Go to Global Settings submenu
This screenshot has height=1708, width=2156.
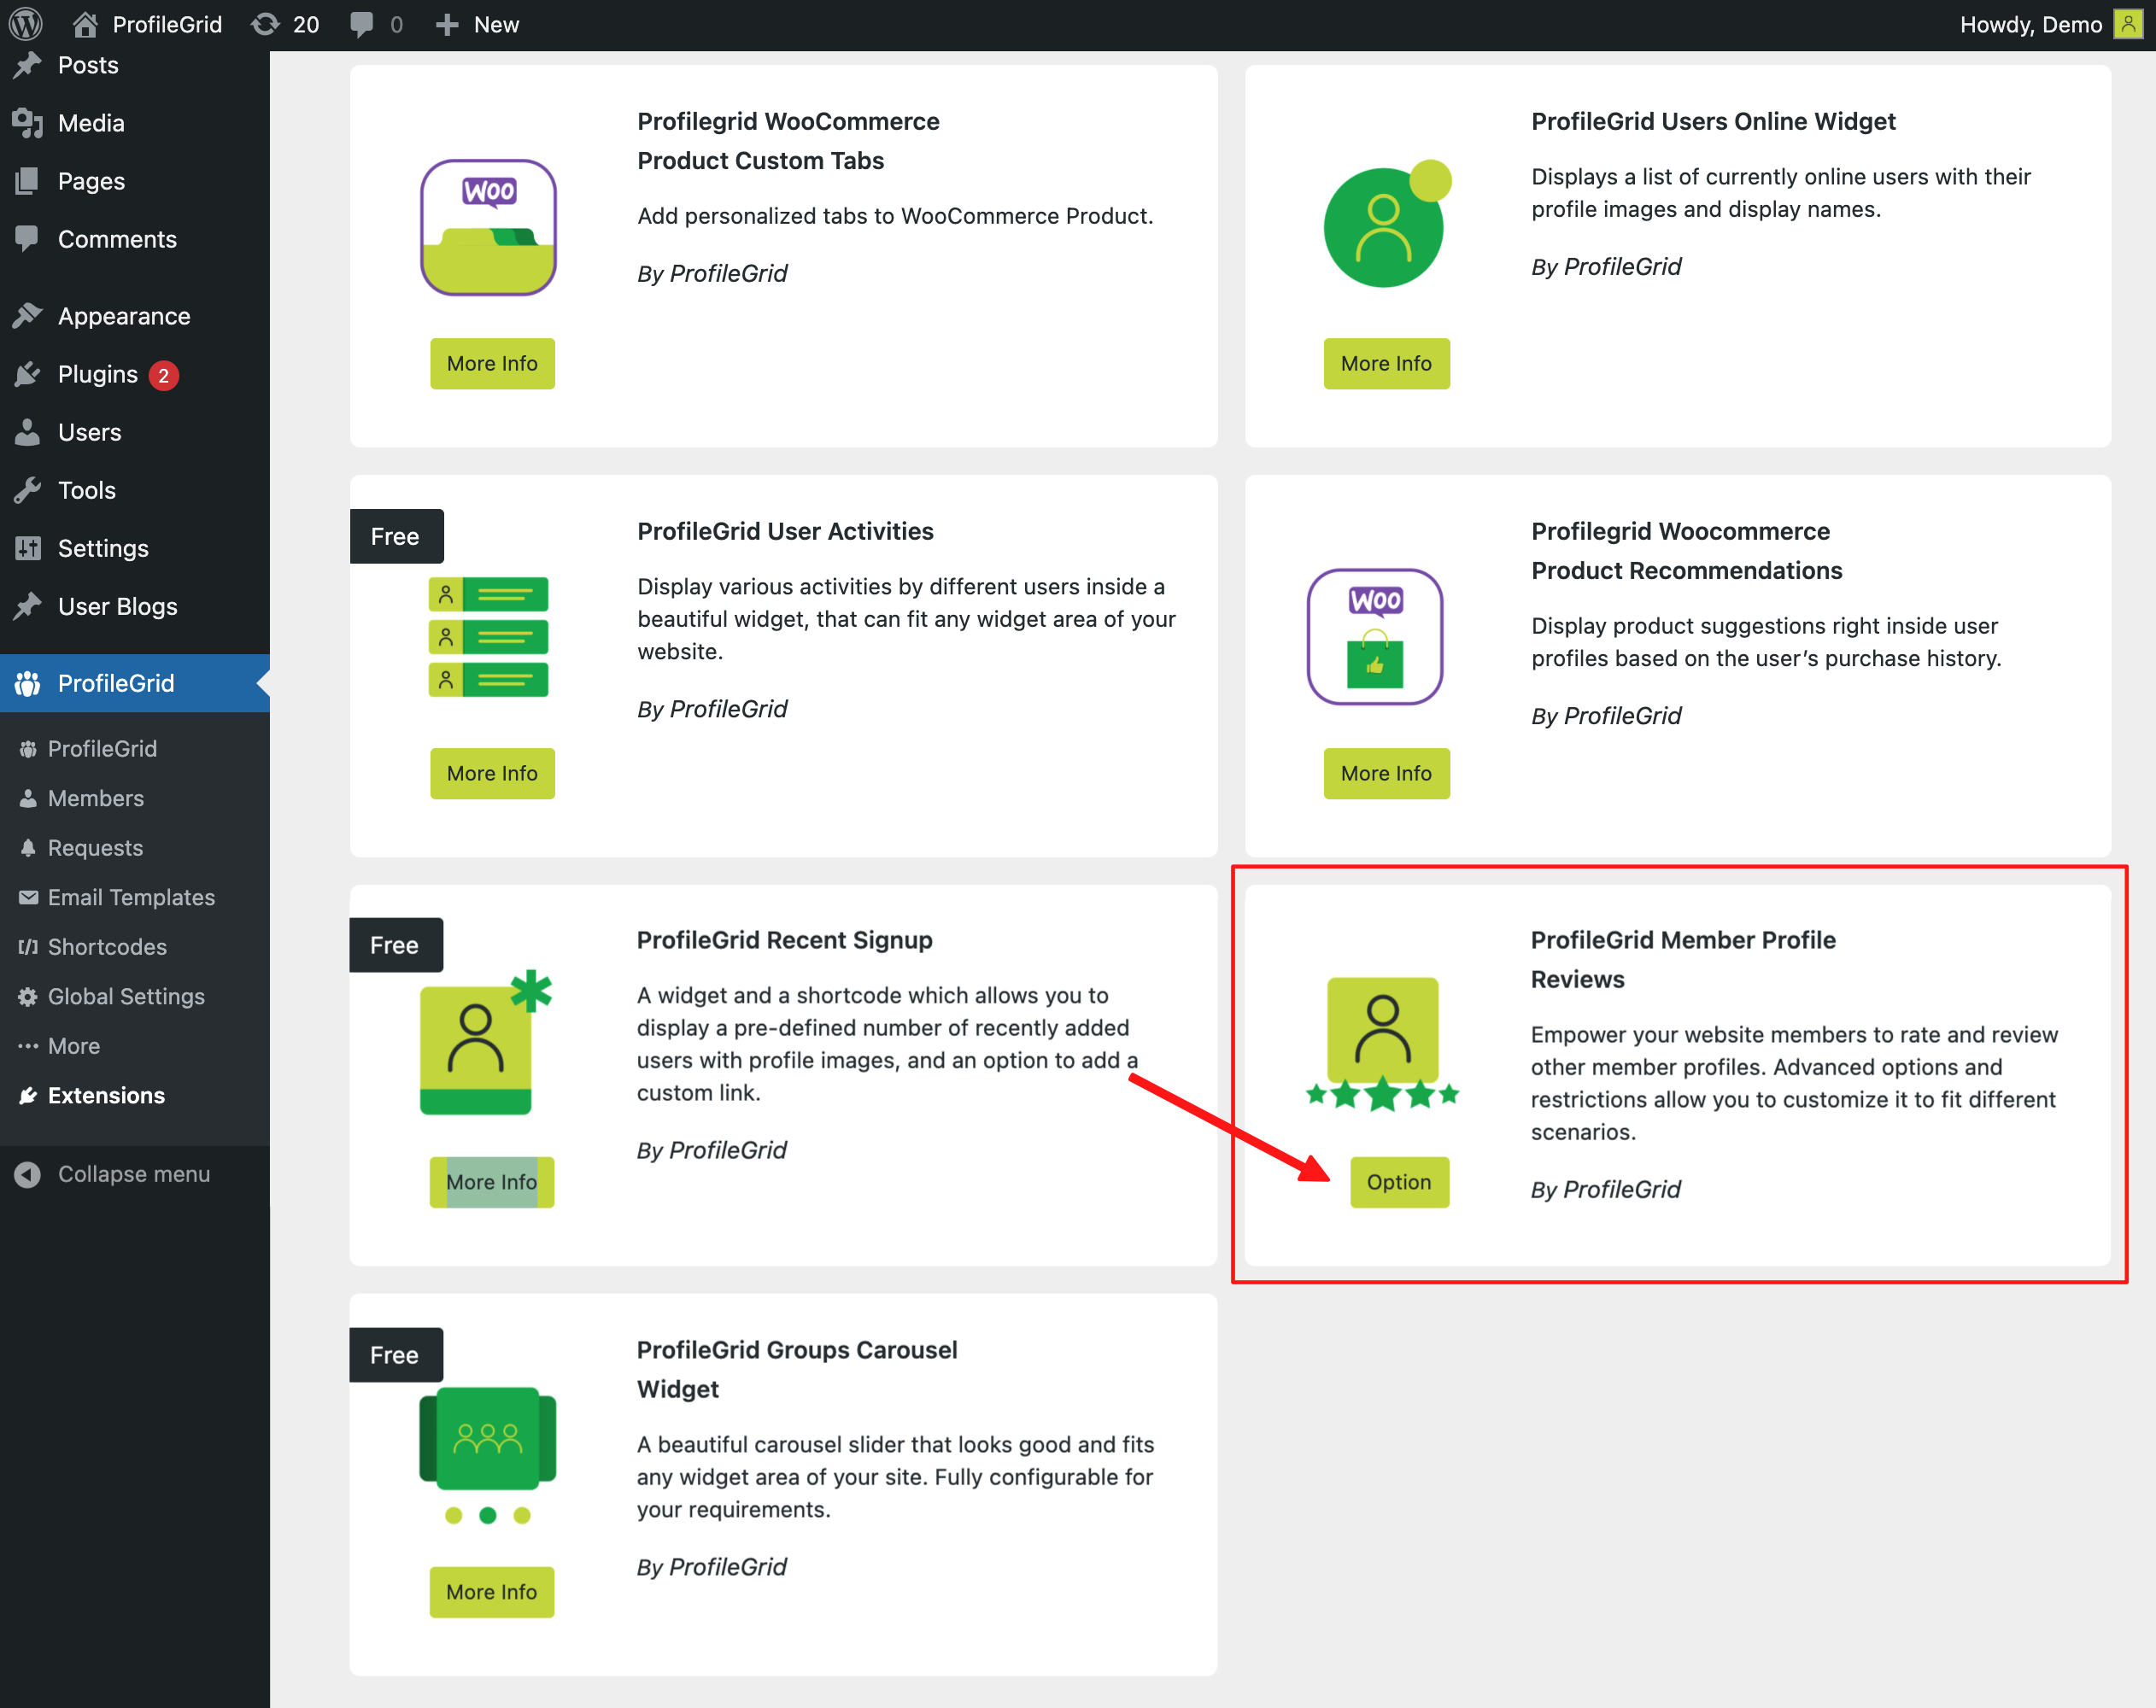point(126,996)
